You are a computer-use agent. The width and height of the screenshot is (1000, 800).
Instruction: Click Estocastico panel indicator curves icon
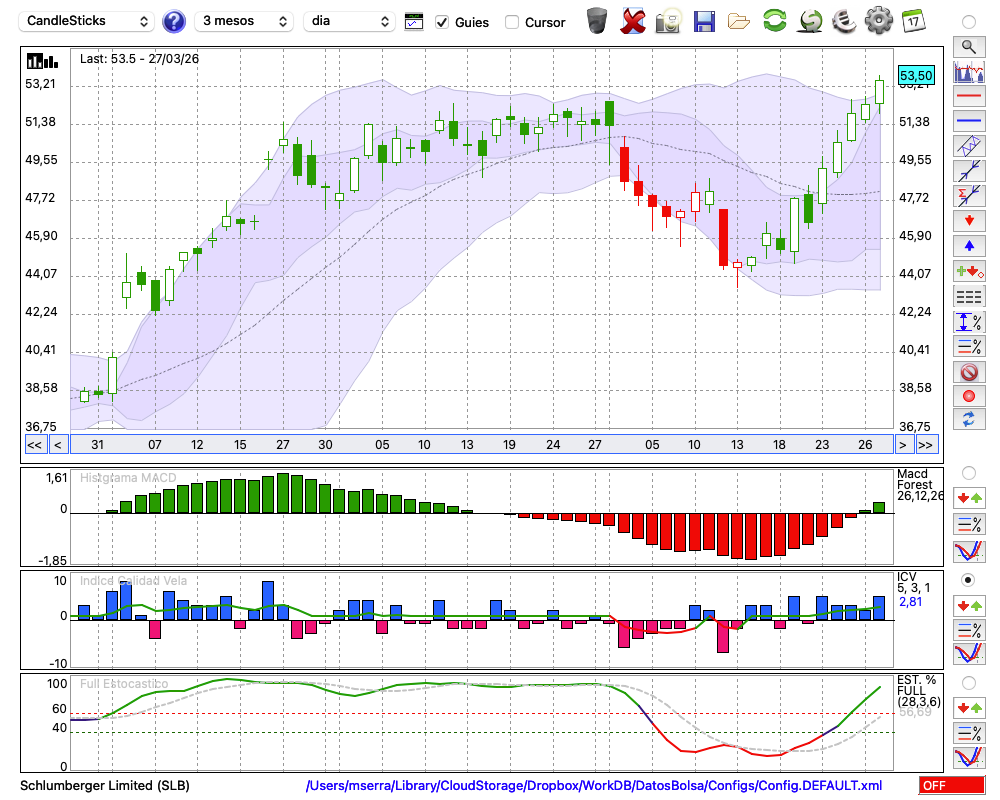969,757
